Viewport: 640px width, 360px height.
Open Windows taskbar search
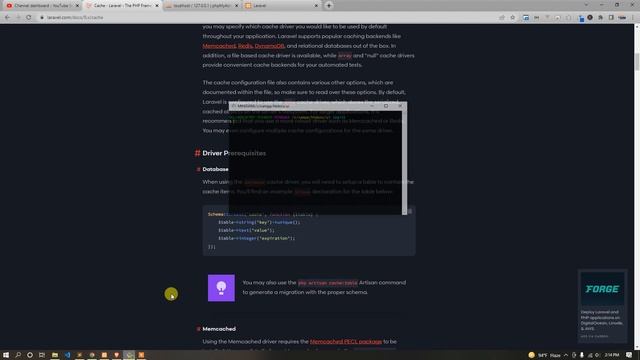pyautogui.click(x=18, y=355)
